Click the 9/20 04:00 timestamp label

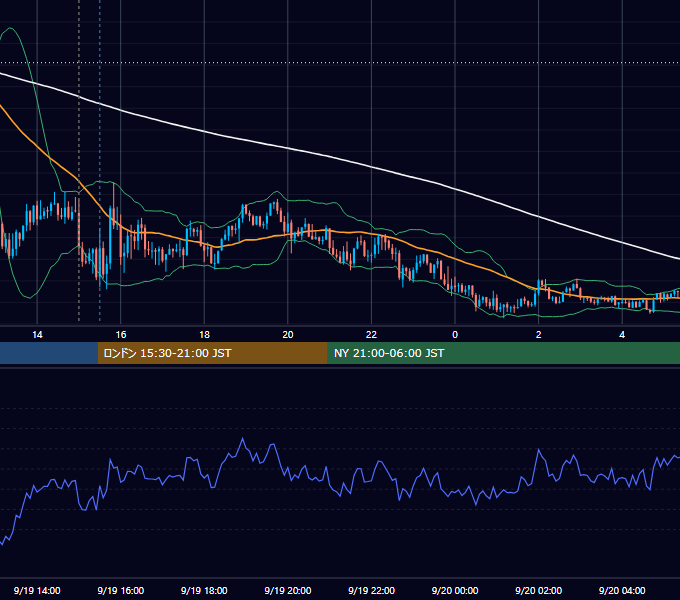622,590
